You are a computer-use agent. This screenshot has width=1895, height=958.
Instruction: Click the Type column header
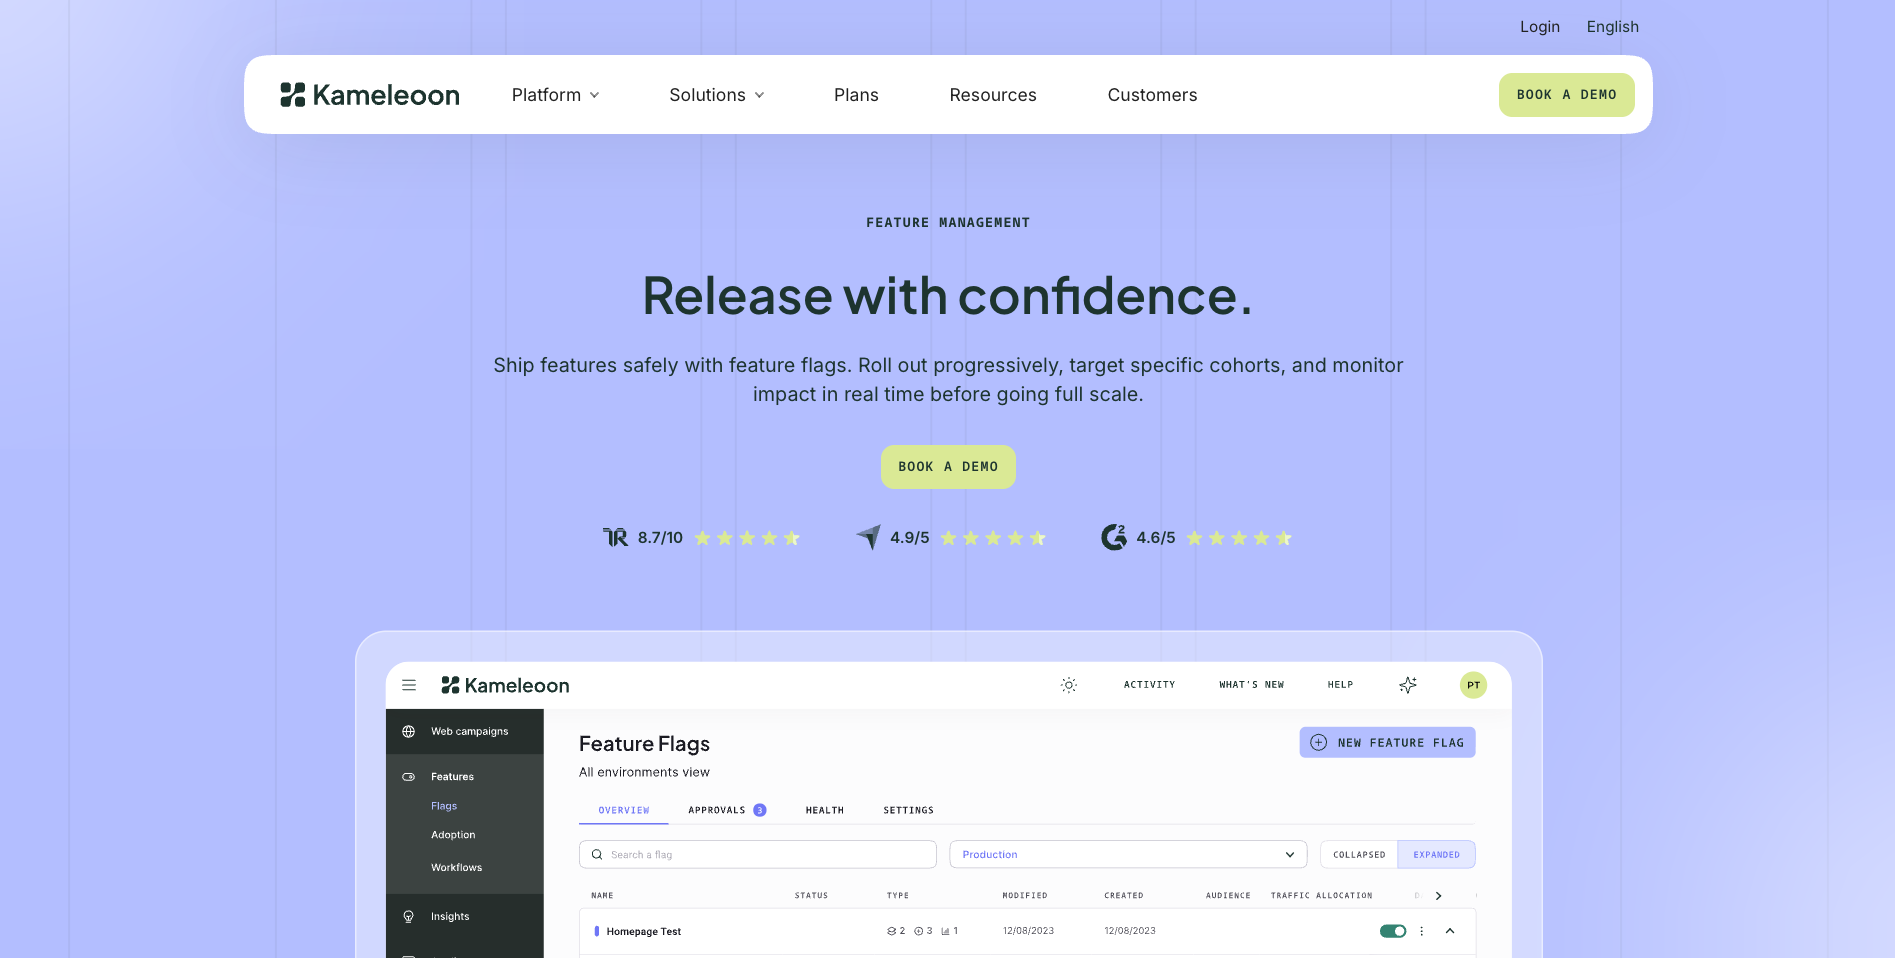(898, 896)
